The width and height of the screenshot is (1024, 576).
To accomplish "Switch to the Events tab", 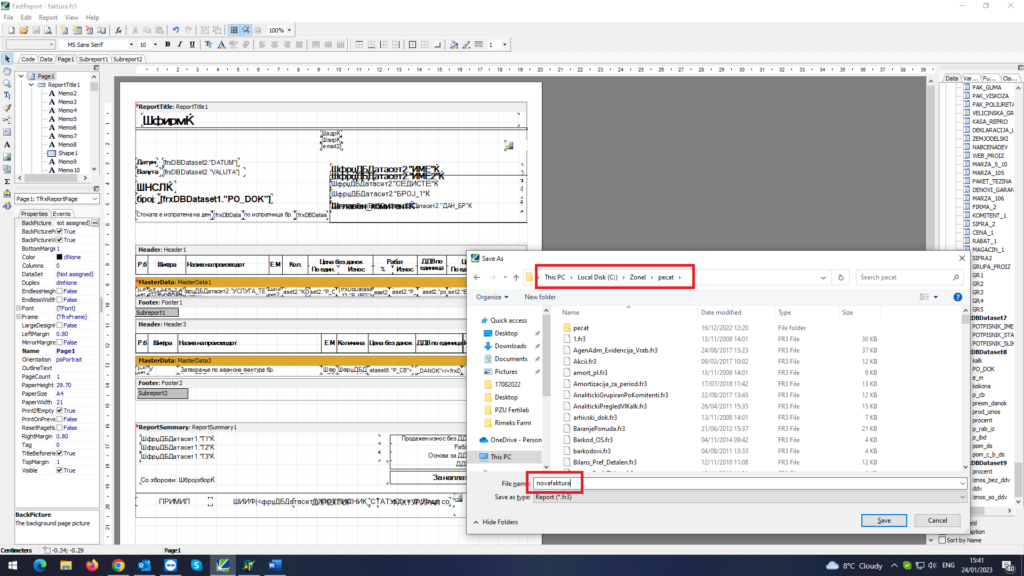I will point(61,214).
